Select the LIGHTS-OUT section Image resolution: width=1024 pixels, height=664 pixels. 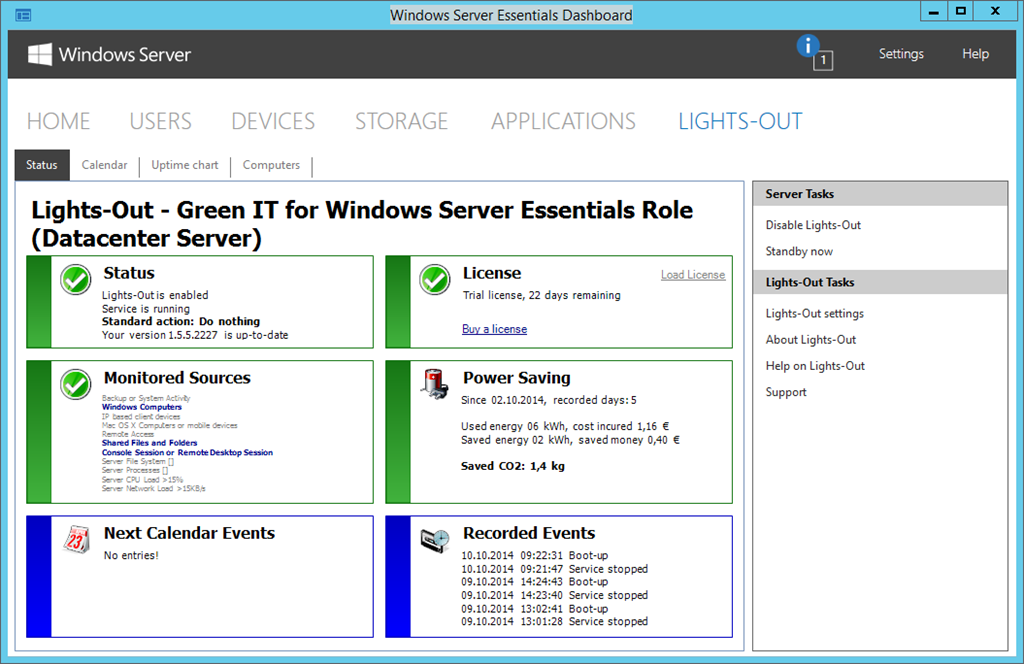coord(740,121)
